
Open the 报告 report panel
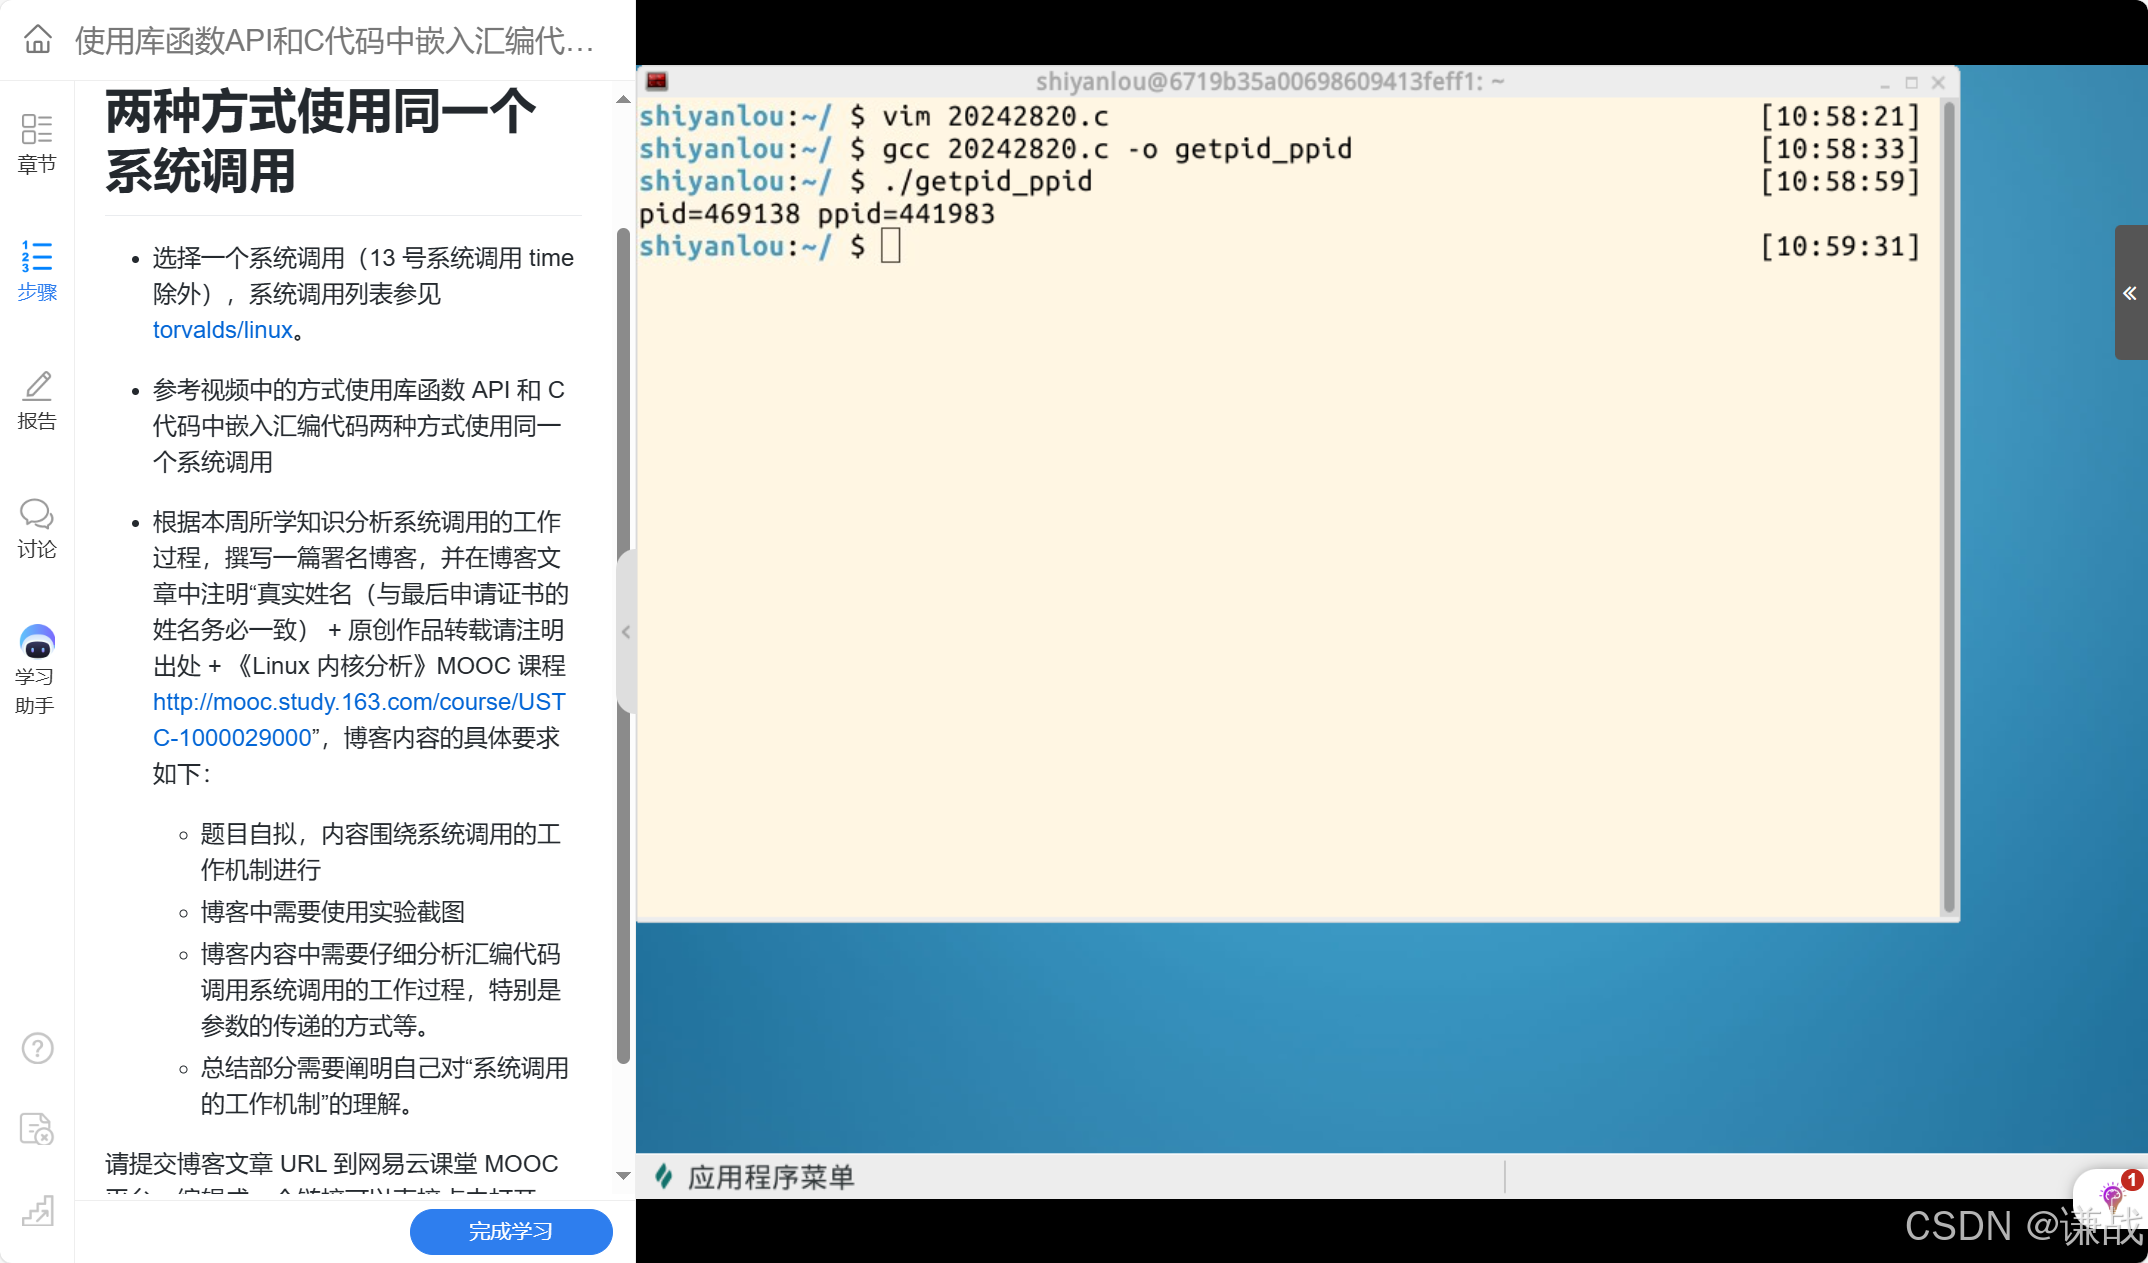[37, 399]
